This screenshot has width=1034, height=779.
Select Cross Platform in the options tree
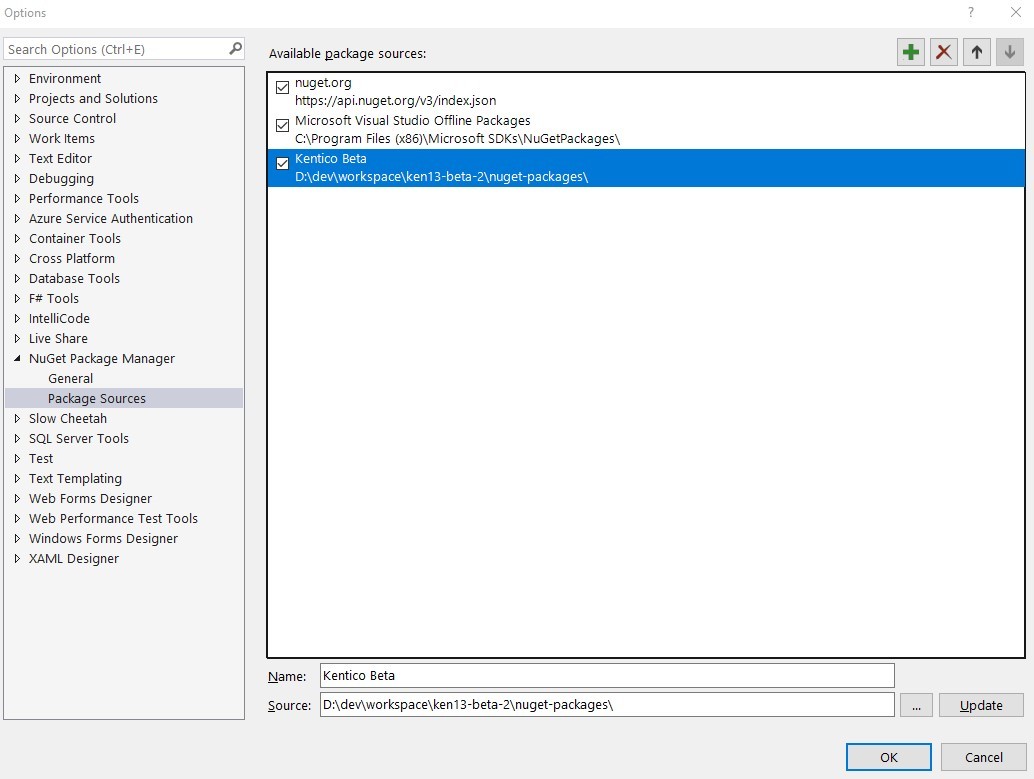click(72, 259)
